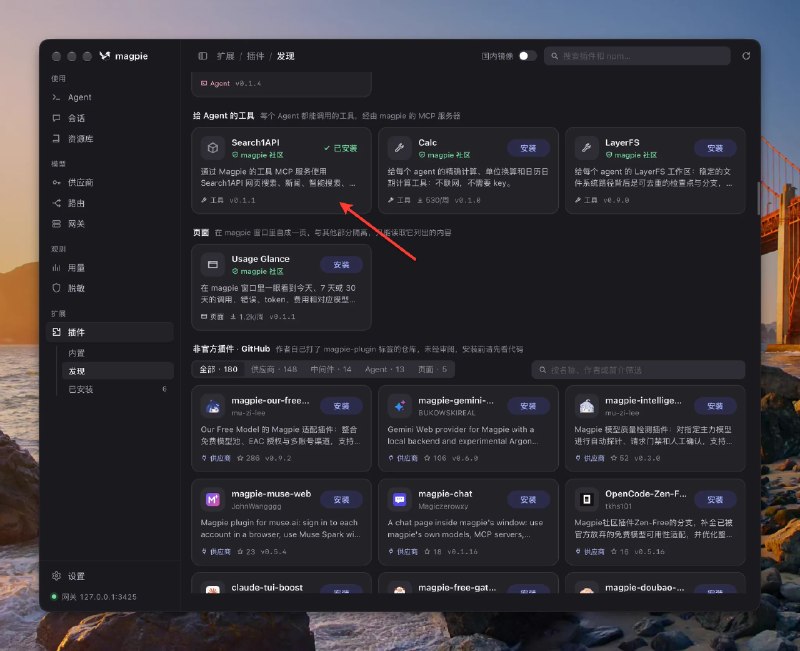Open 内置 plugins sub-item
This screenshot has height=651, width=800.
pyautogui.click(x=117, y=353)
